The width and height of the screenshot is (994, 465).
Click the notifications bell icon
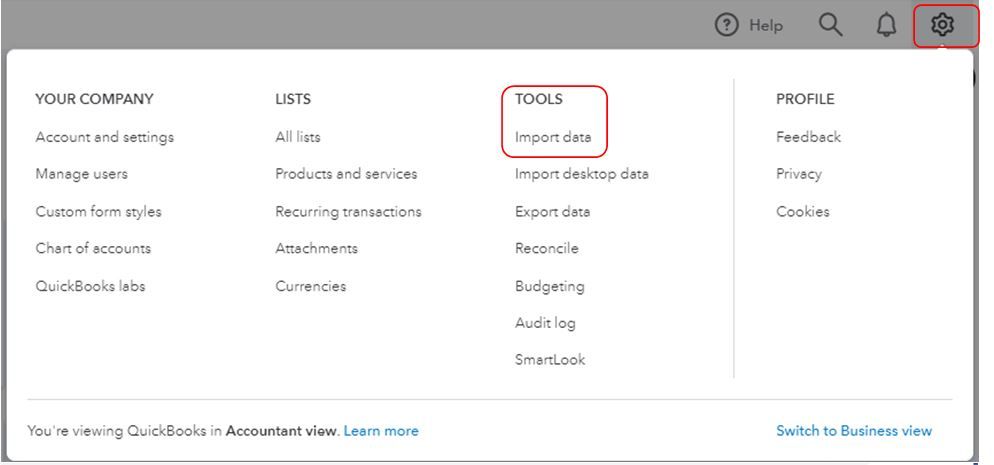(x=886, y=25)
